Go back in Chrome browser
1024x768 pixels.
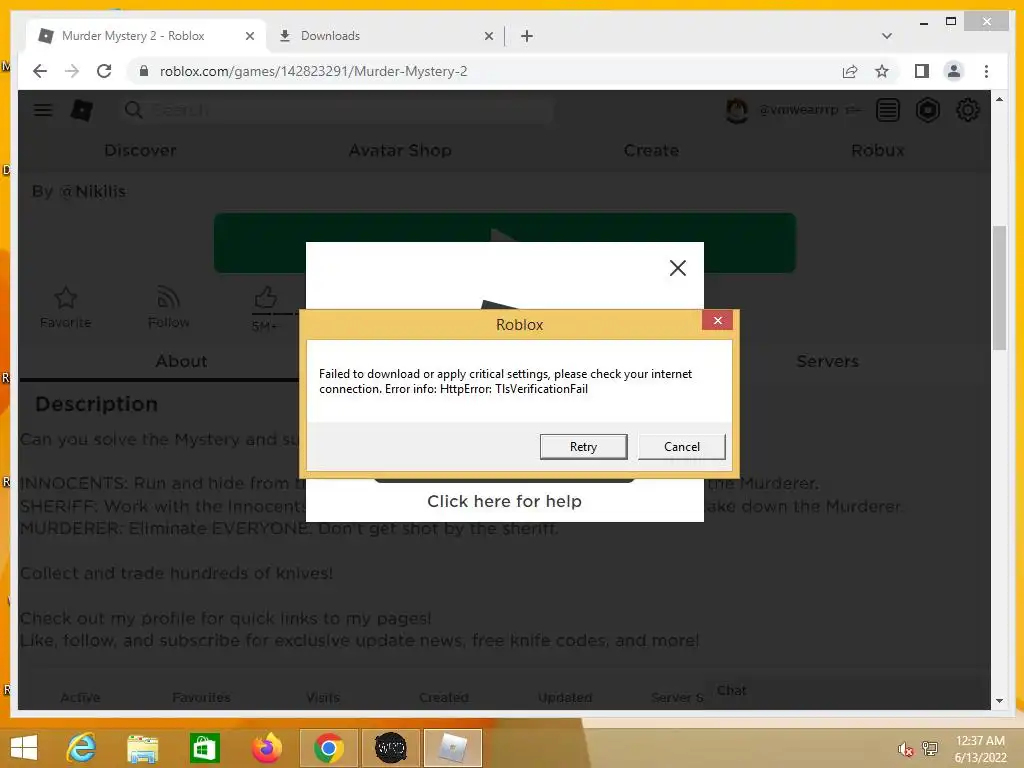pyautogui.click(x=40, y=71)
